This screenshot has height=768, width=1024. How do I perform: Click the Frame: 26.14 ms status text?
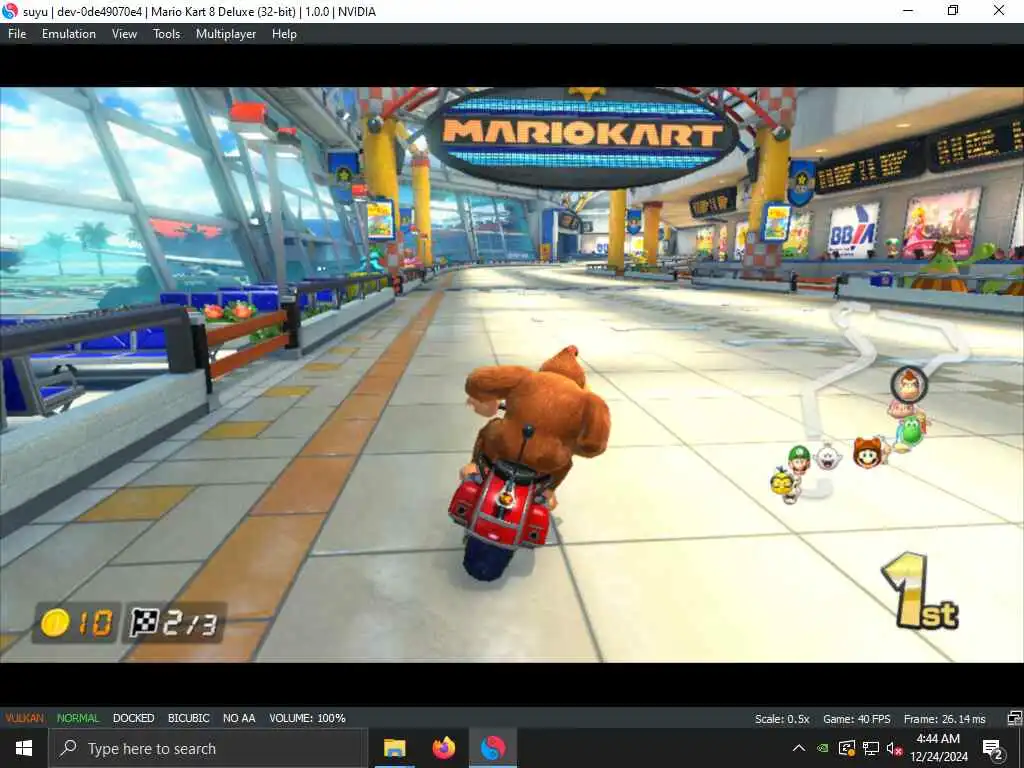point(944,718)
